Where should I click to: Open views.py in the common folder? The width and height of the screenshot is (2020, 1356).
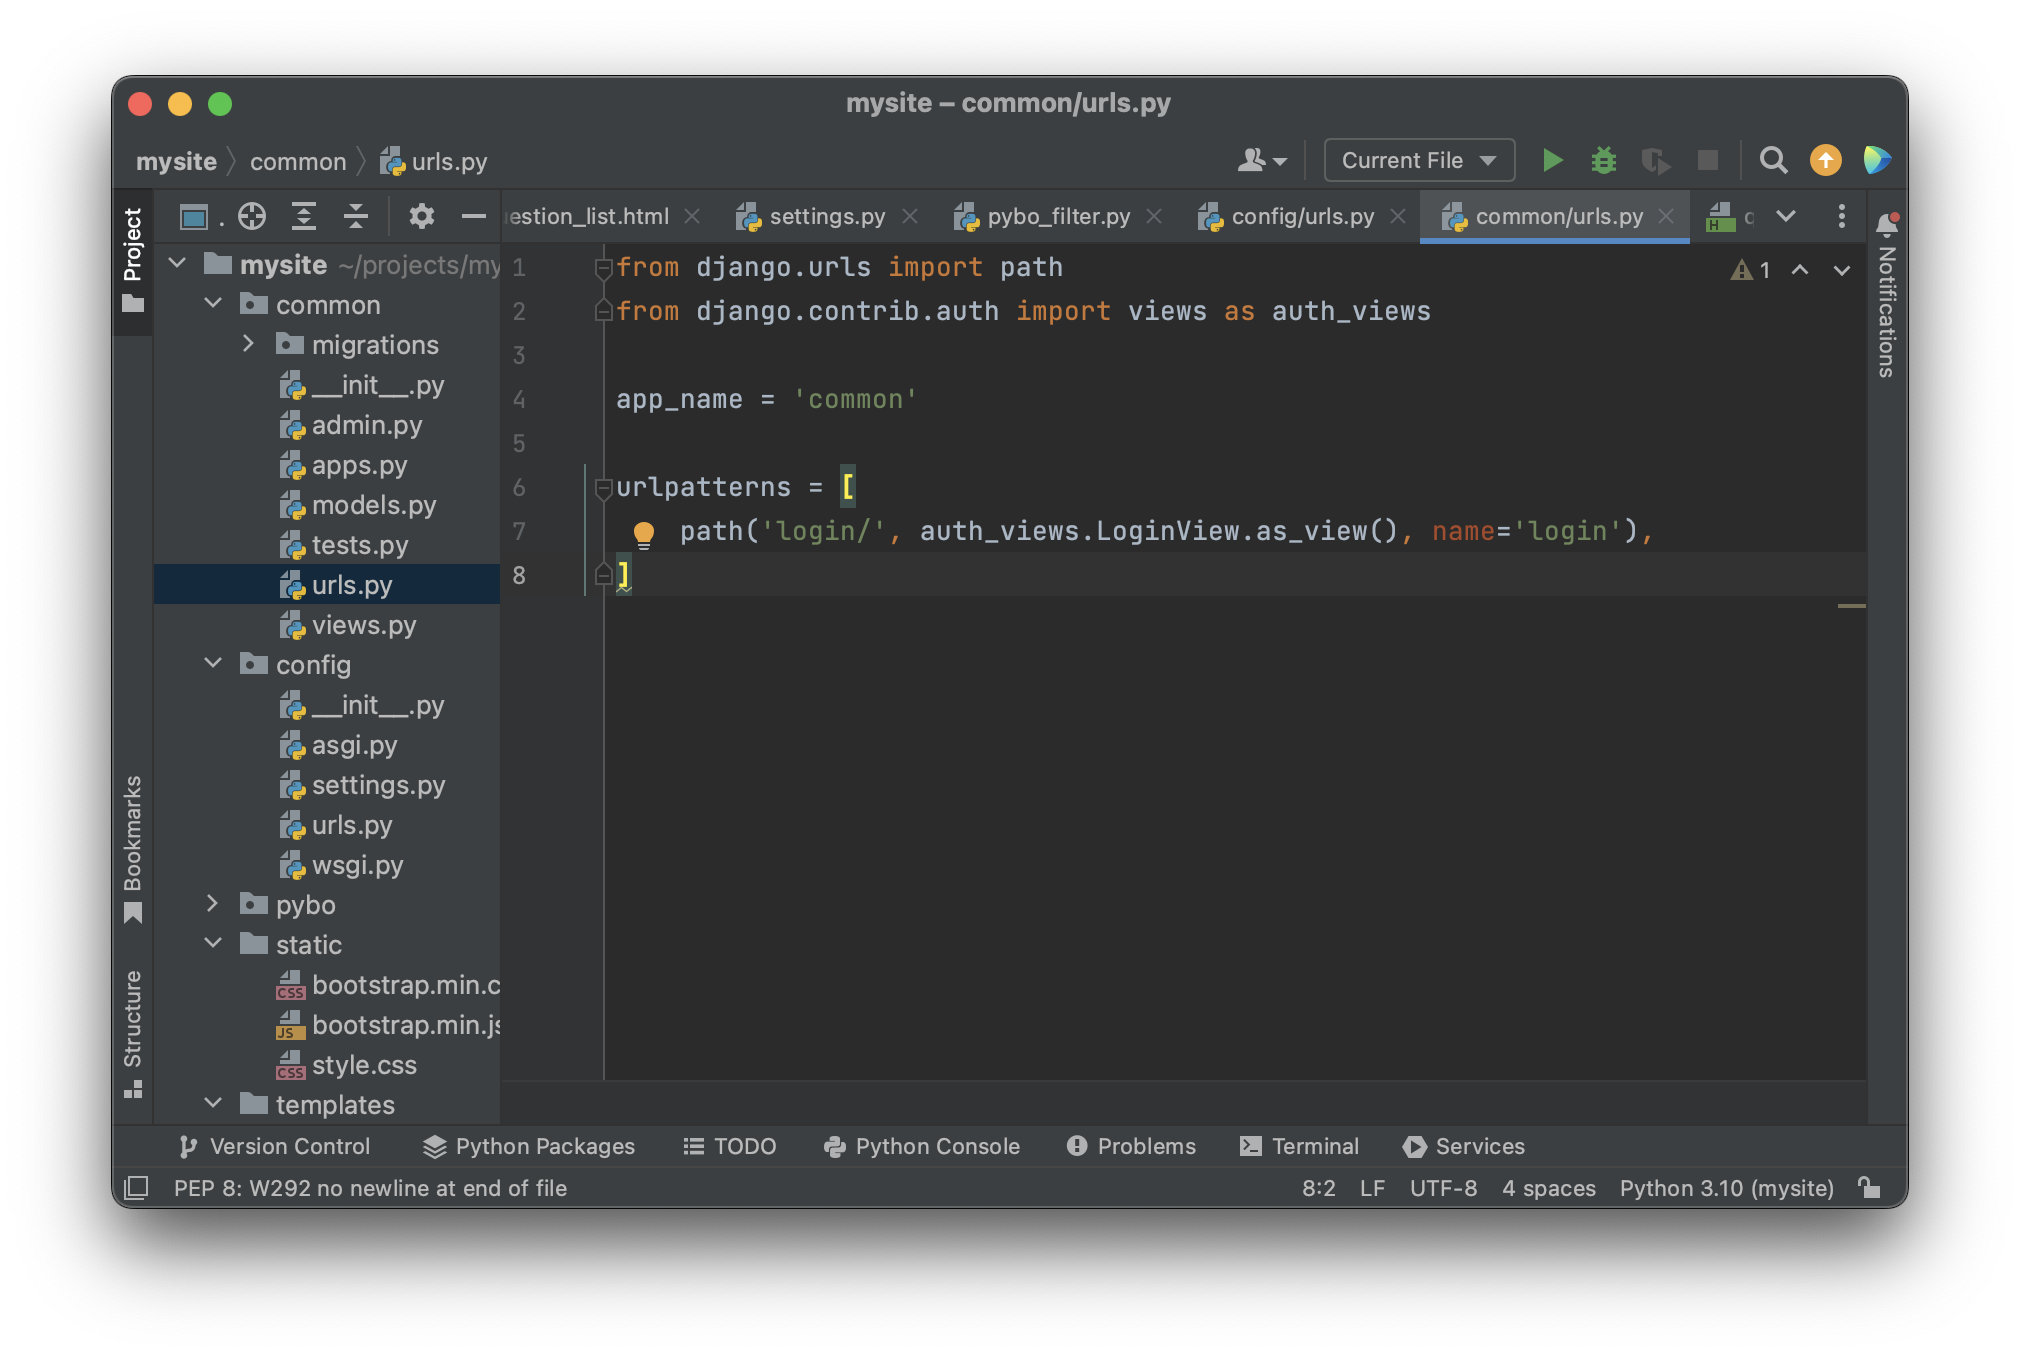[363, 625]
